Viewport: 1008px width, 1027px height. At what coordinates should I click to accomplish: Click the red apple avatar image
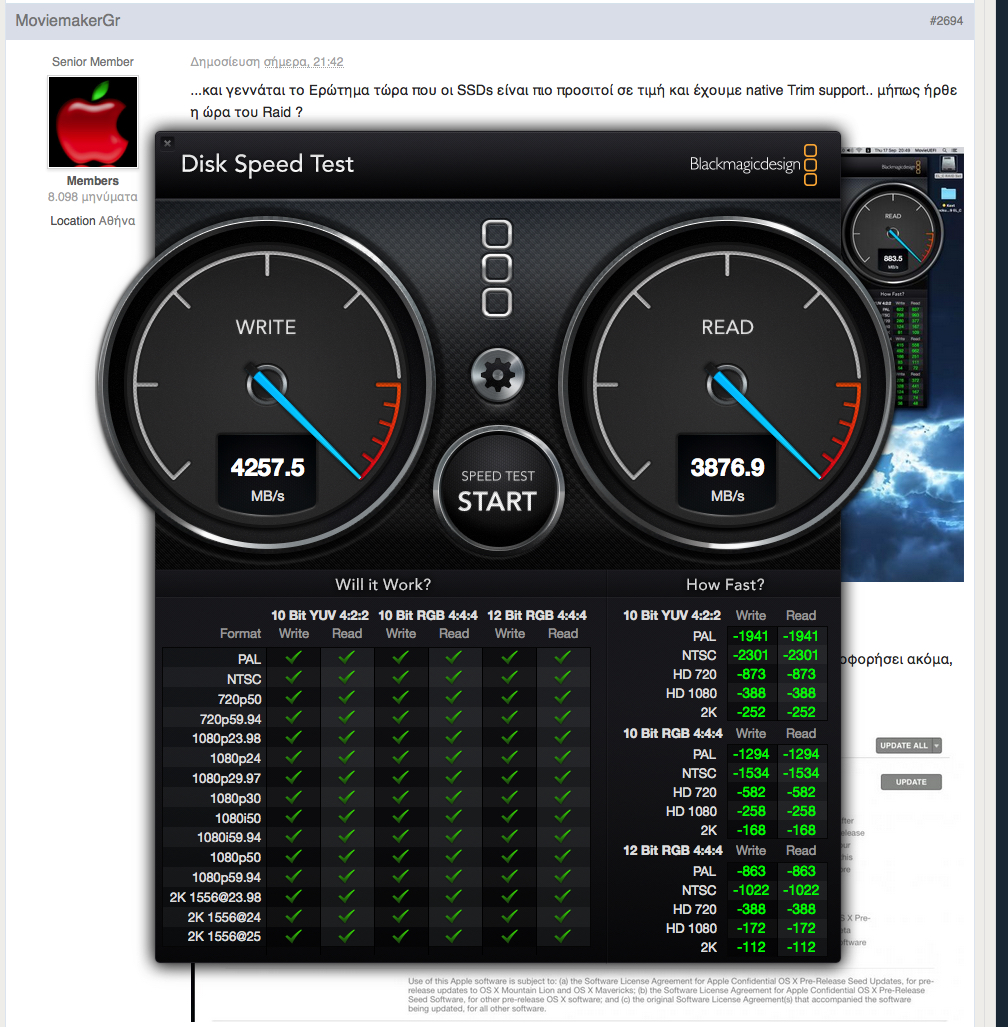[x=93, y=122]
